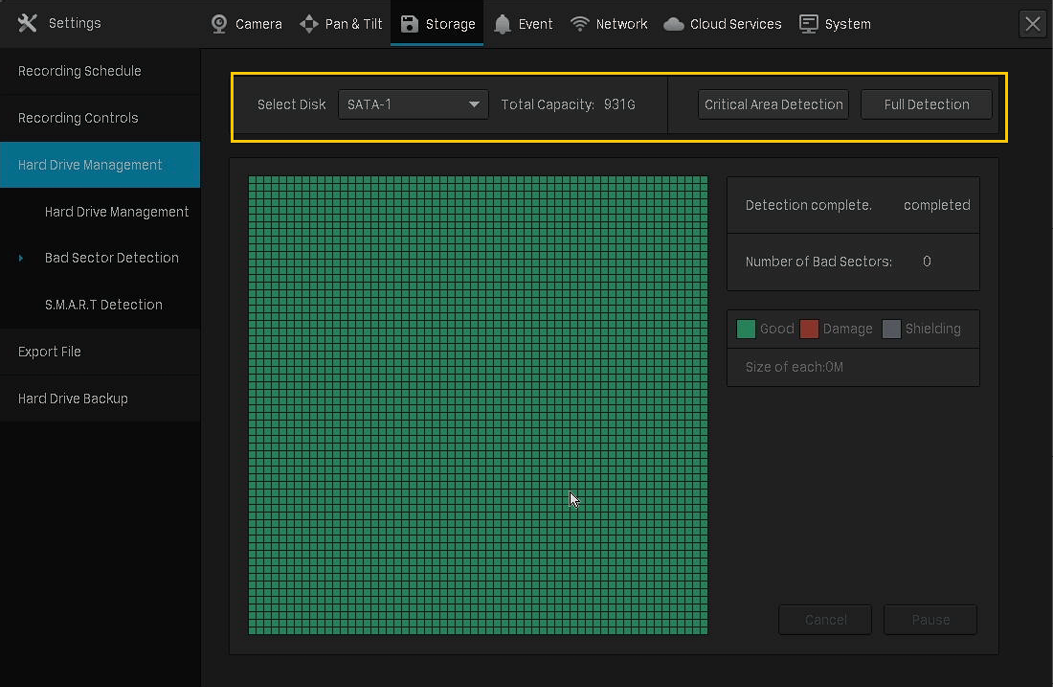The width and height of the screenshot is (1053, 690).
Task: Click the Cancel button
Action: coord(825,619)
